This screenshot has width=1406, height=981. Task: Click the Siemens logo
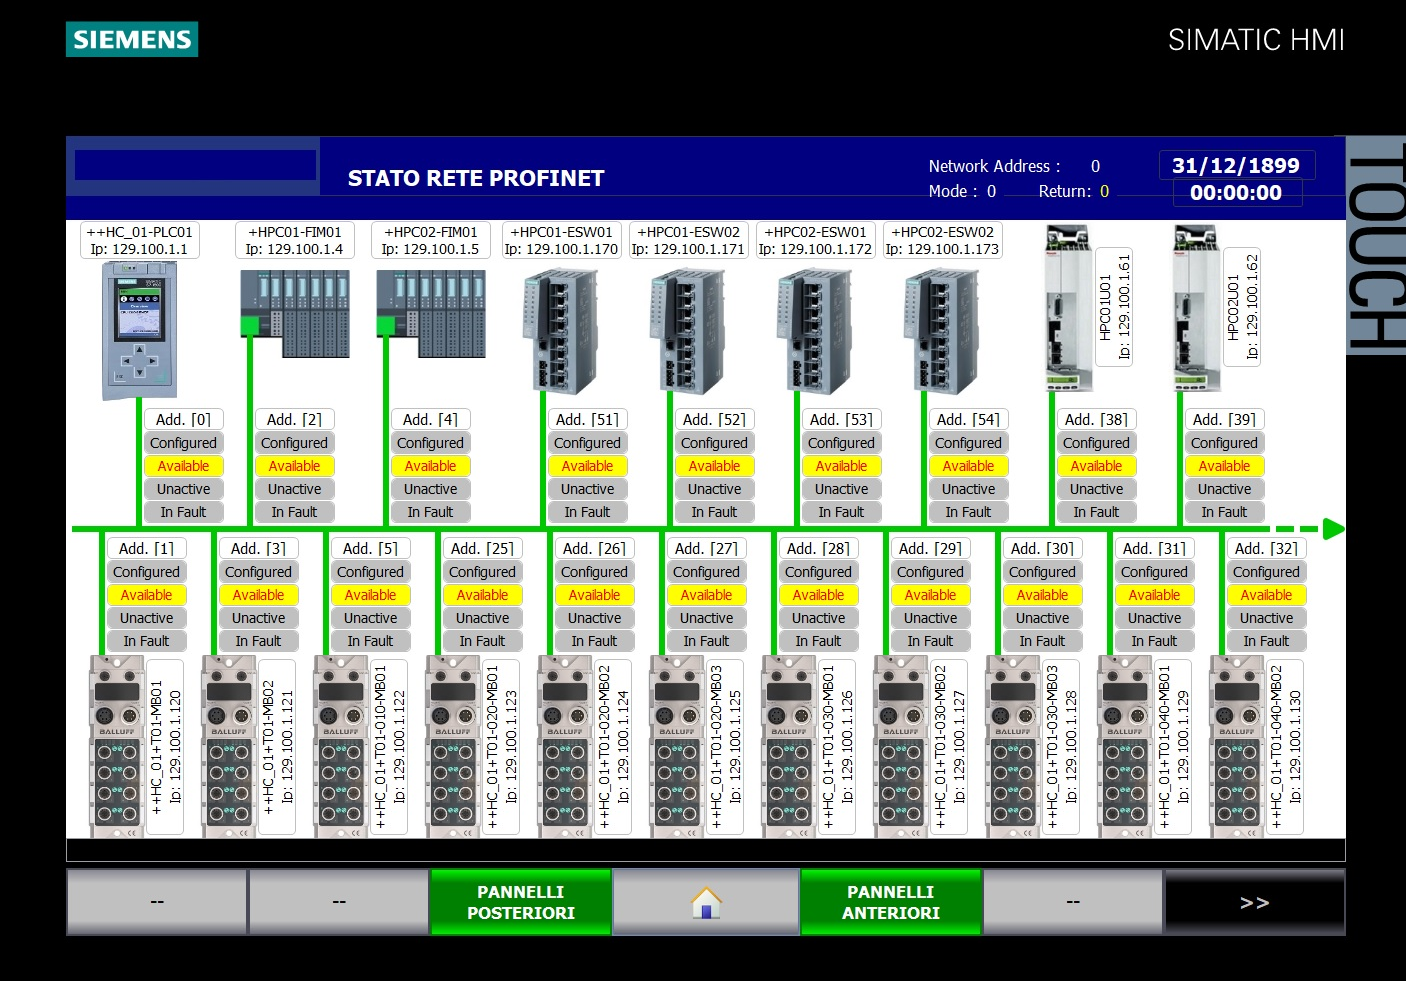[132, 40]
